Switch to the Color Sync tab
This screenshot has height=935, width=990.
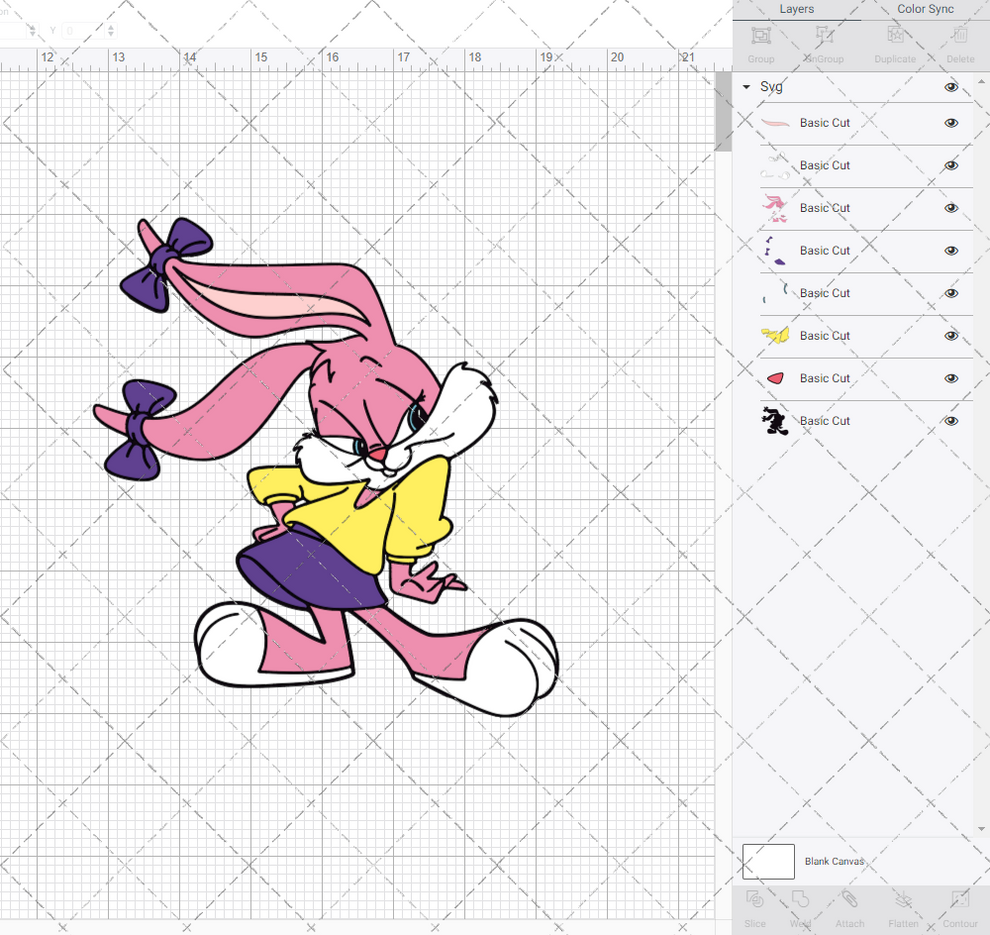[x=925, y=9]
